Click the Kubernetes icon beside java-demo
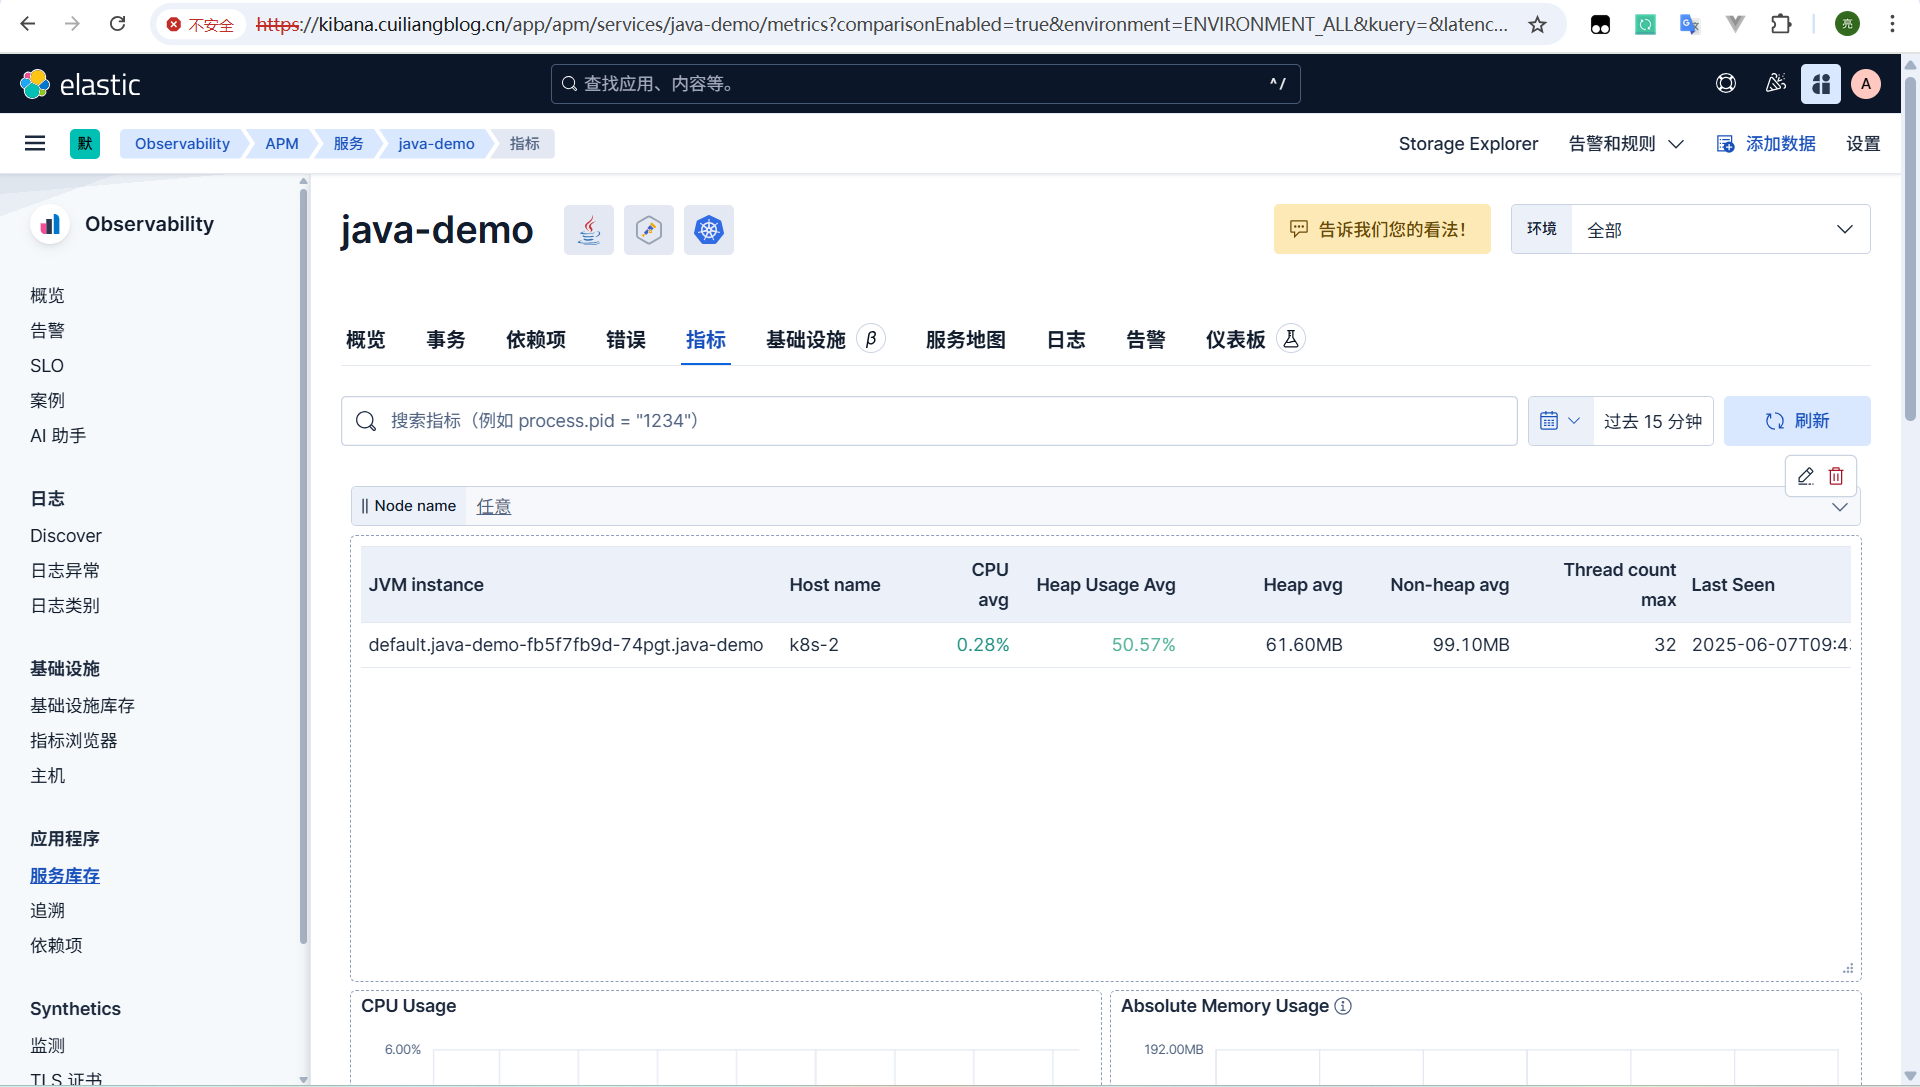Image resolution: width=1920 pixels, height=1087 pixels. 709,230
